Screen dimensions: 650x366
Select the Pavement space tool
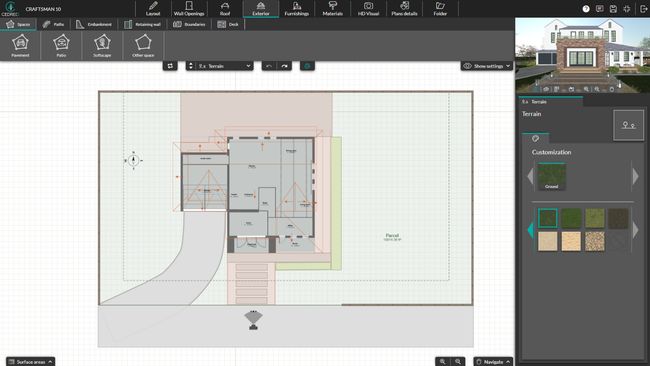(20, 46)
